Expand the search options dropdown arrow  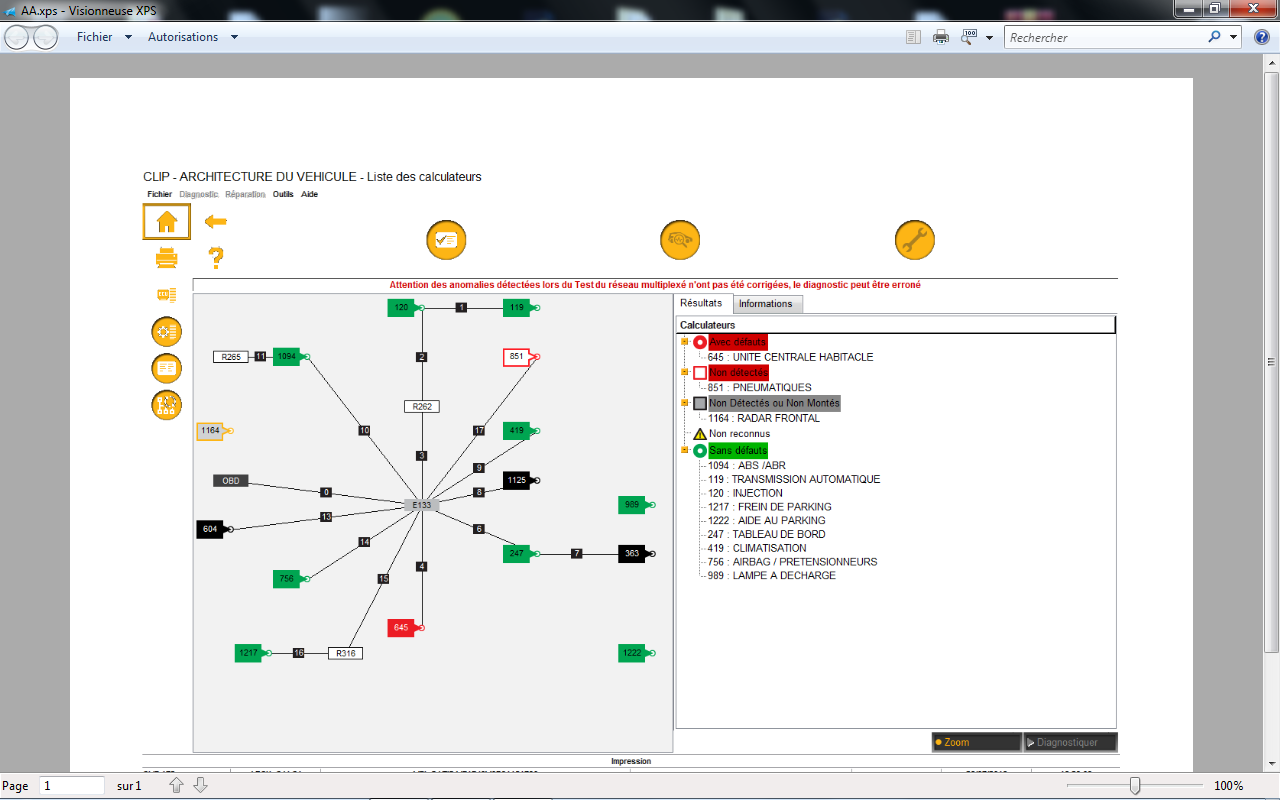click(x=1233, y=37)
